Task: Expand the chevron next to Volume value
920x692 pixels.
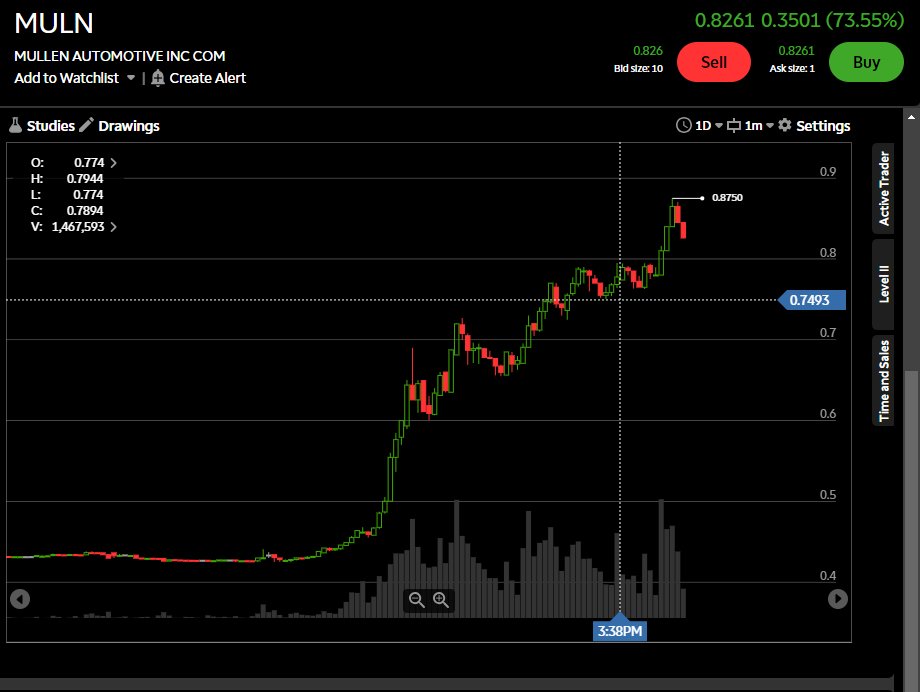Action: point(113,227)
